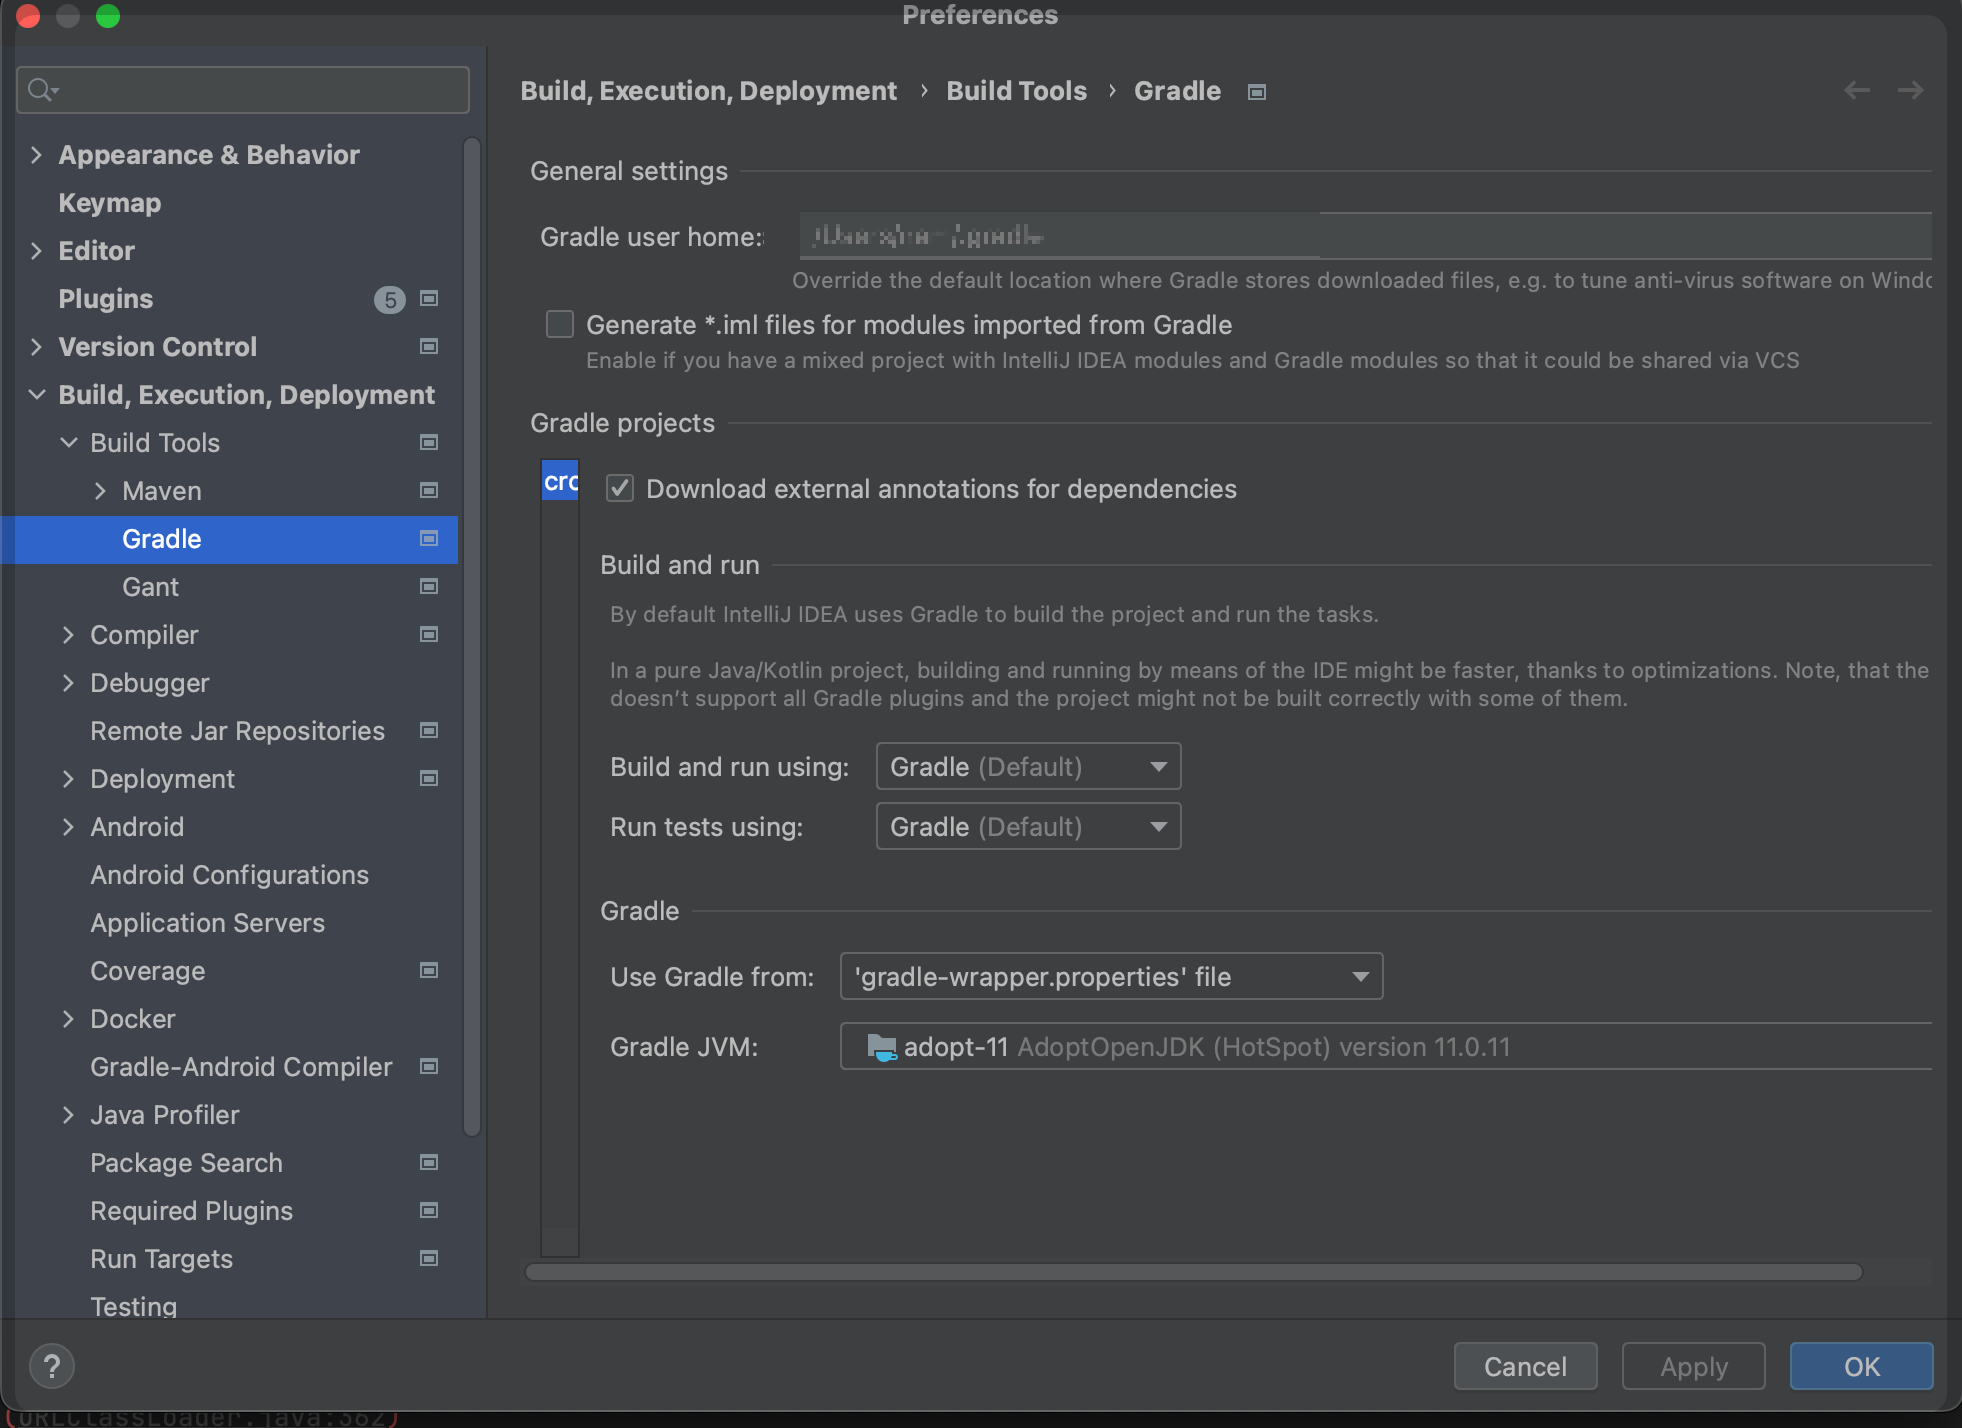
Task: Open the Use Gradle from dropdown
Action: tap(1110, 976)
